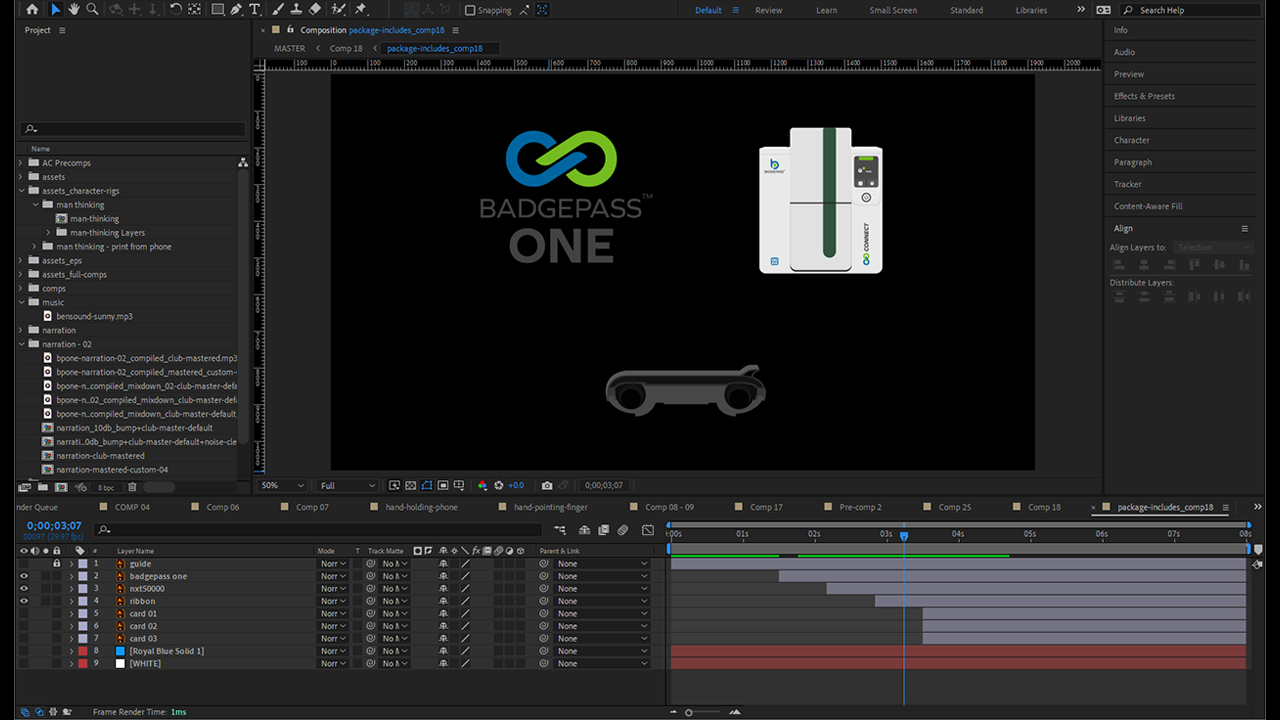Open the 50% magnification dropdown
The height and width of the screenshot is (720, 1280).
click(282, 486)
